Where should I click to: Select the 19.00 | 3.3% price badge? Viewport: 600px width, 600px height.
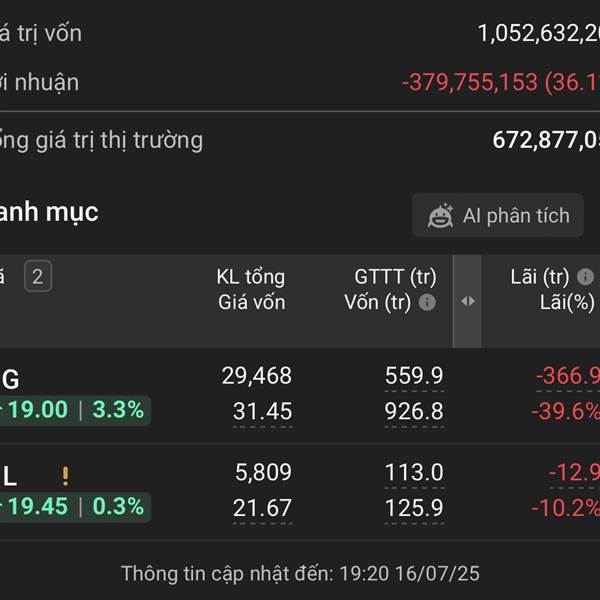(x=75, y=410)
